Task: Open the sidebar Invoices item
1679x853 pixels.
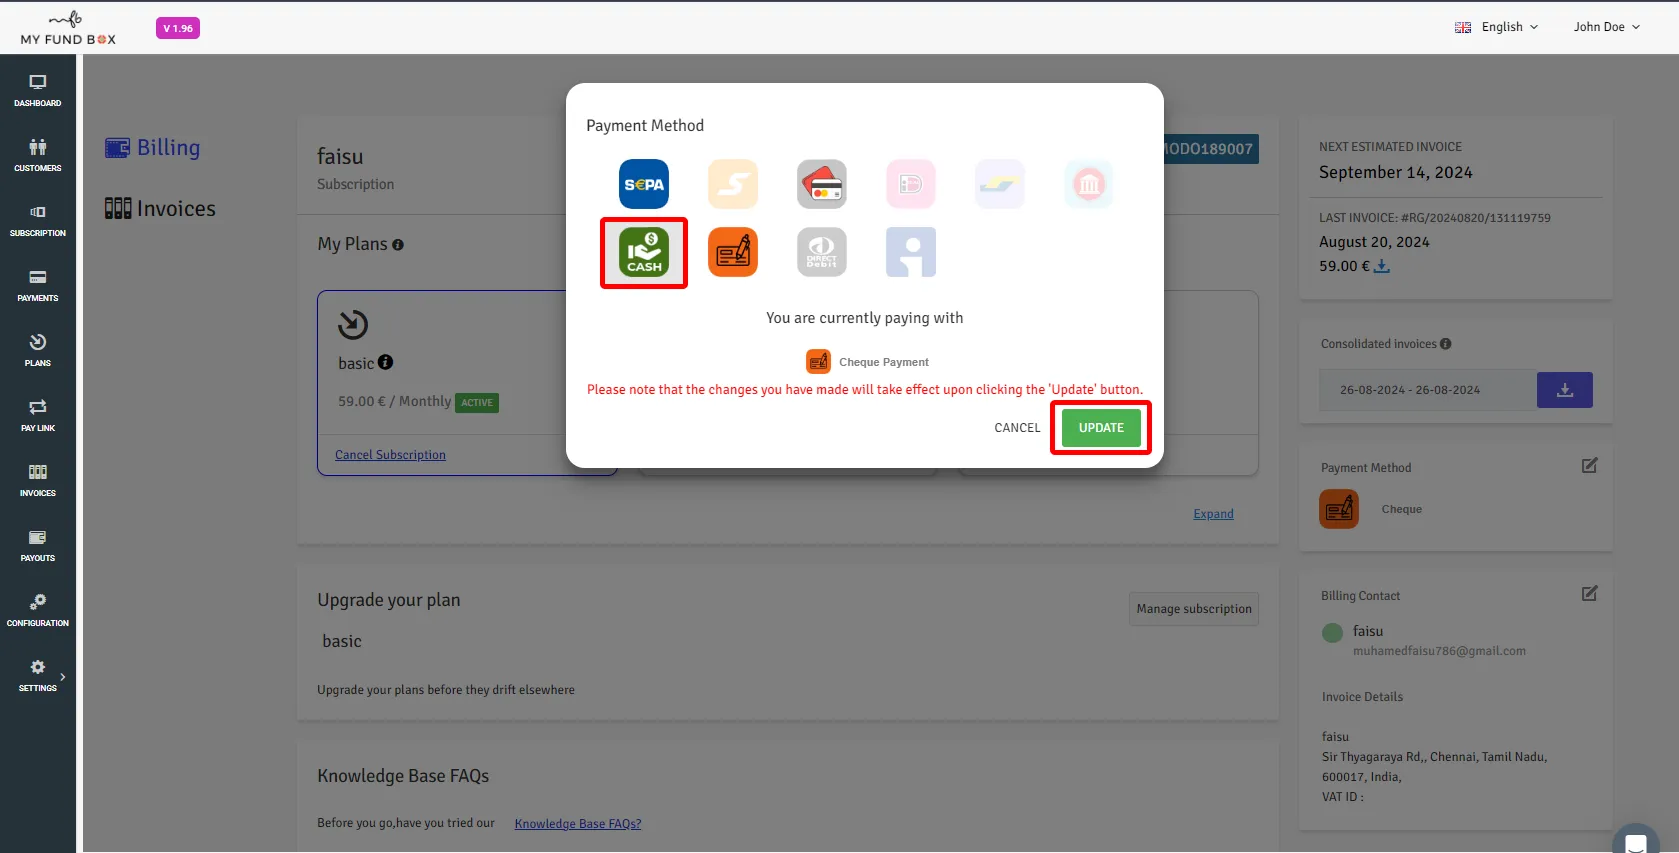Action: (38, 480)
